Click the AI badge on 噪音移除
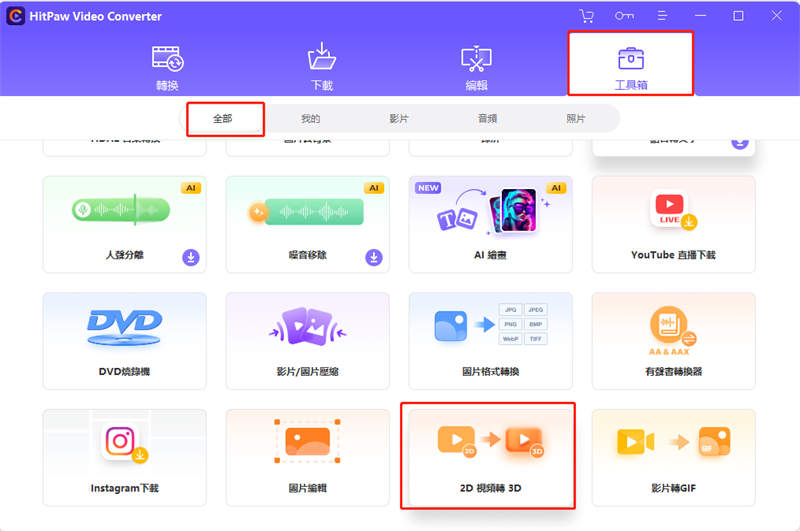Viewport: 800px width, 531px height. pyautogui.click(x=374, y=188)
